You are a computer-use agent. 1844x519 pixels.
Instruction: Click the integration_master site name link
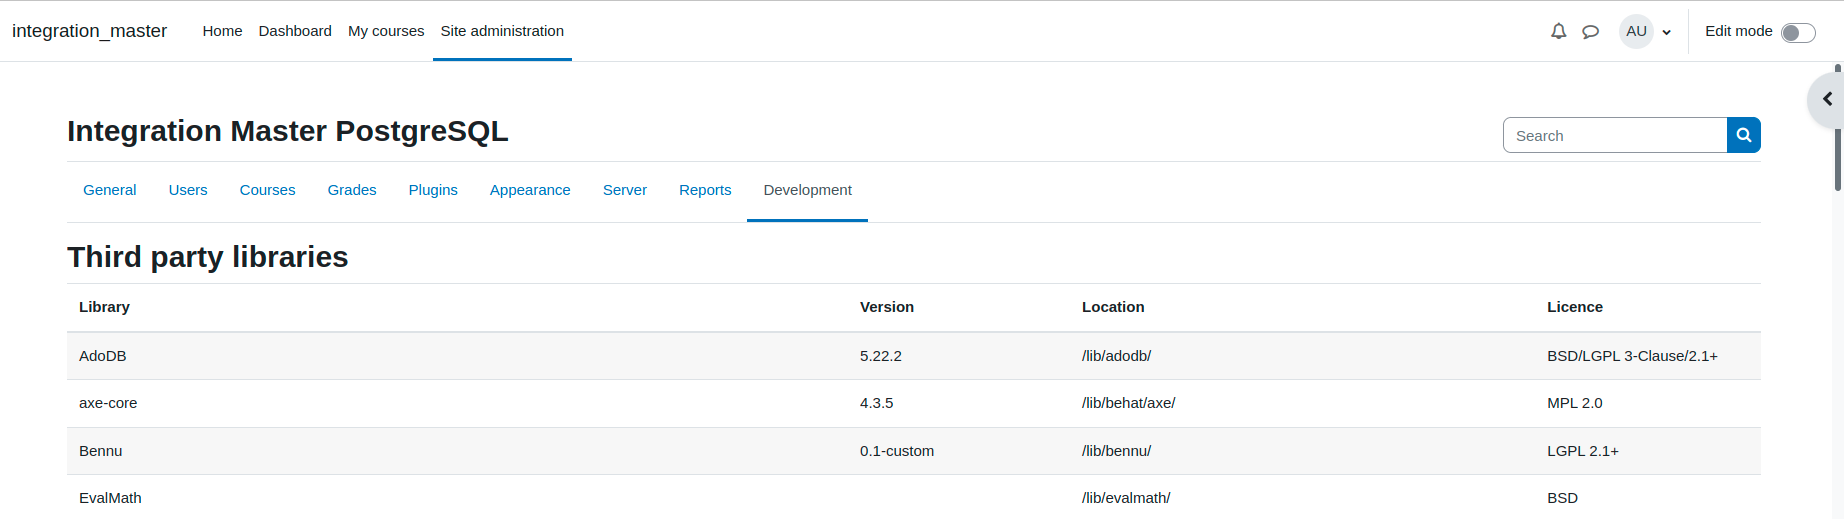[x=89, y=31]
